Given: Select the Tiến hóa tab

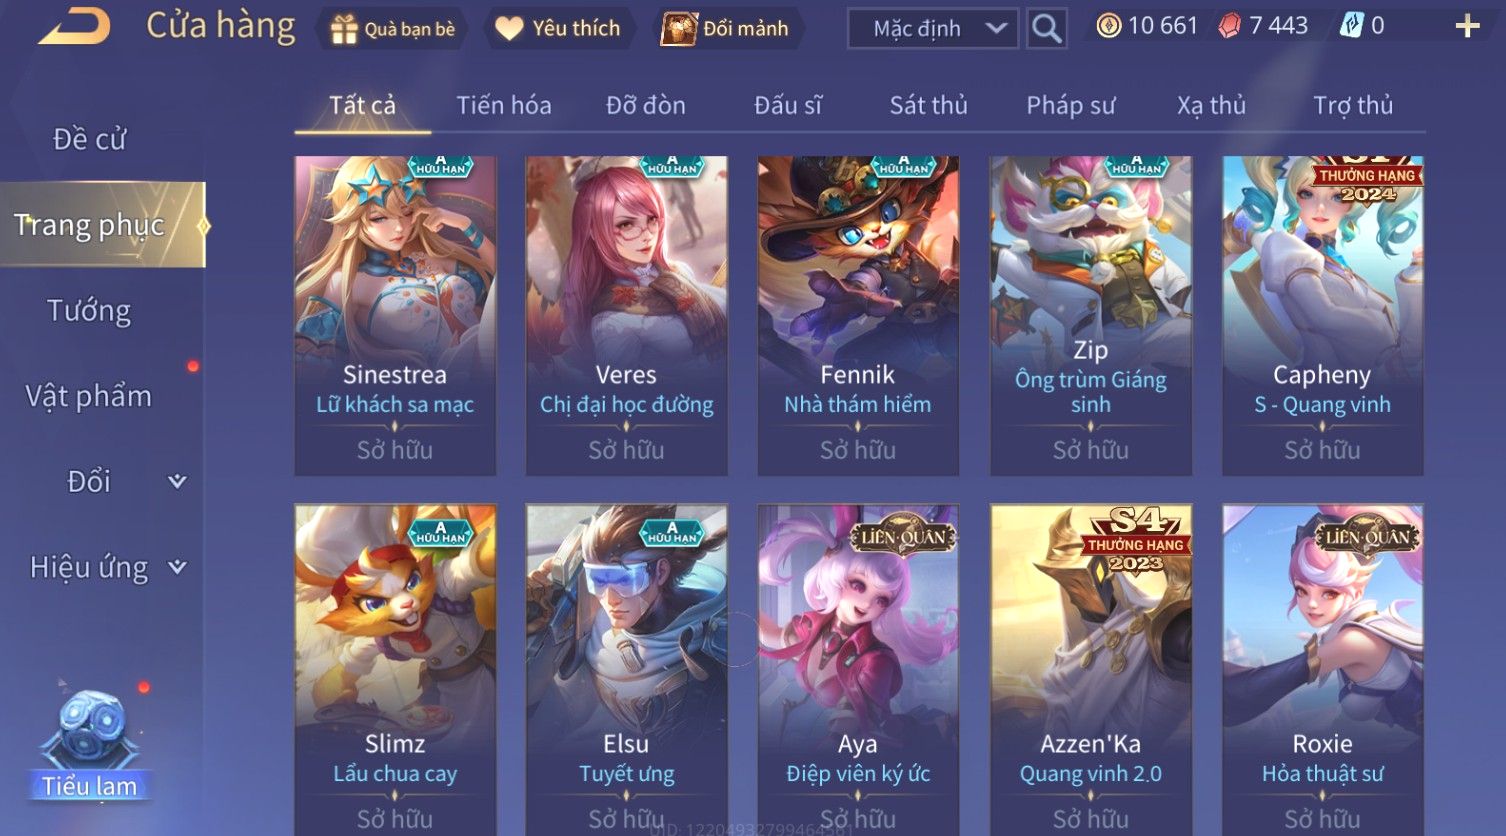Looking at the screenshot, I should [503, 105].
